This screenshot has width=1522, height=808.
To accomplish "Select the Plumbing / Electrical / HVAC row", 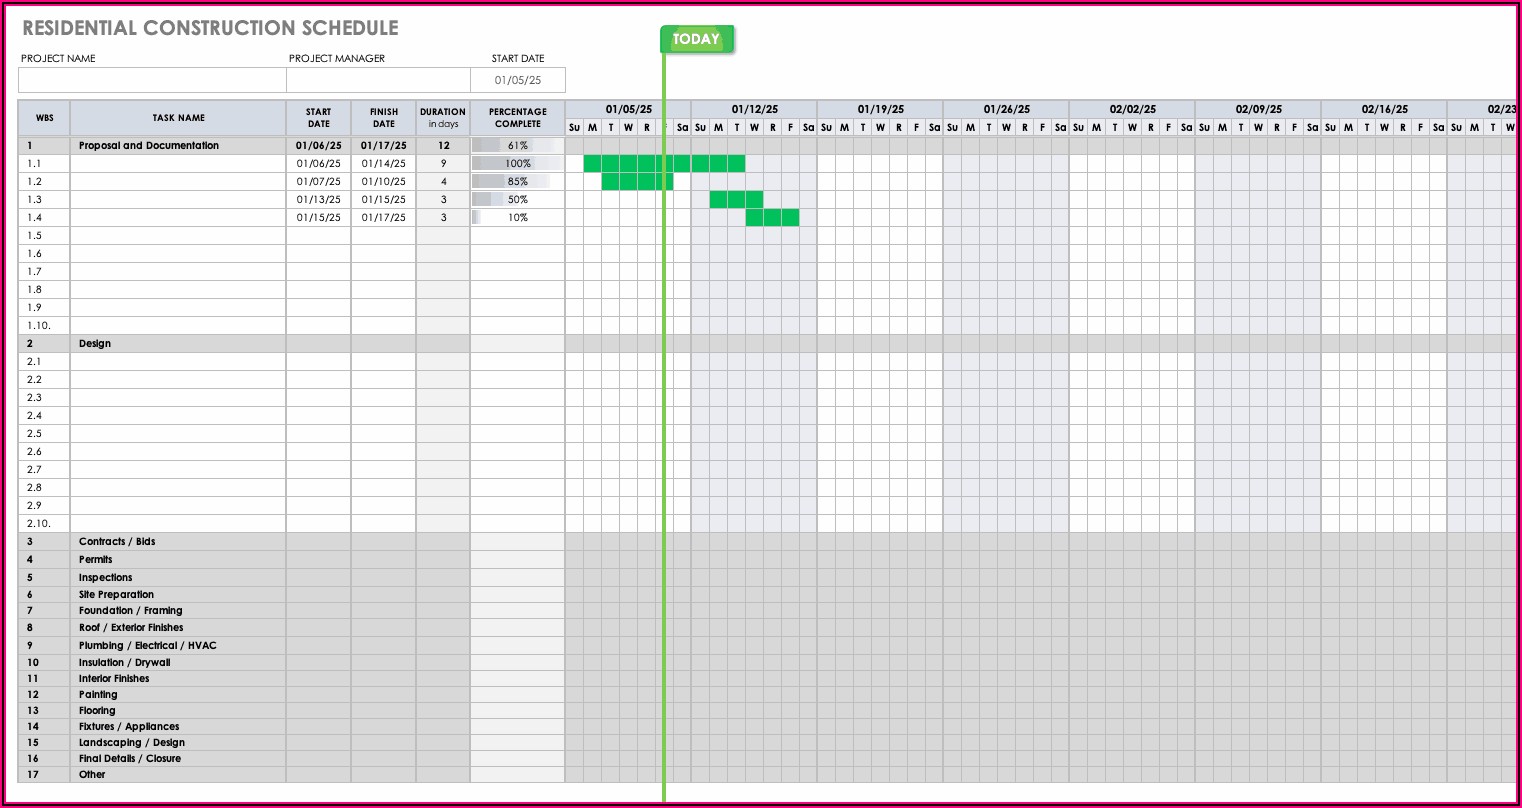I will (147, 646).
